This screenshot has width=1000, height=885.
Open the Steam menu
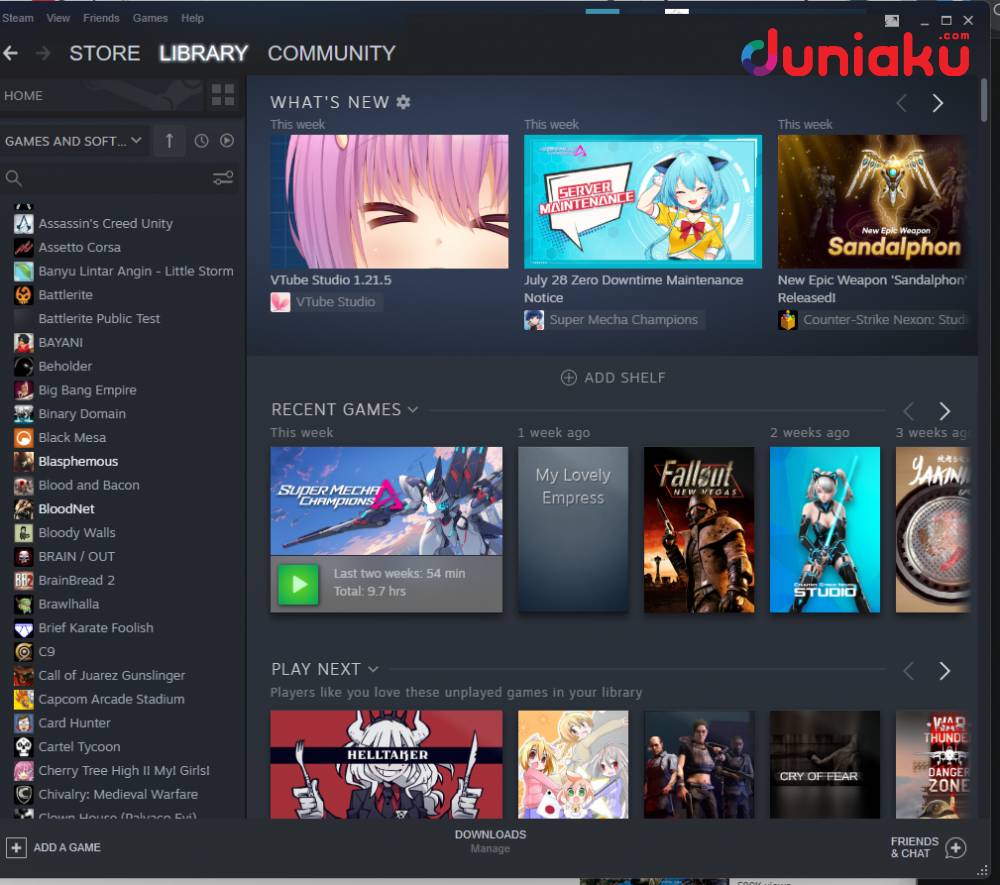coord(18,18)
